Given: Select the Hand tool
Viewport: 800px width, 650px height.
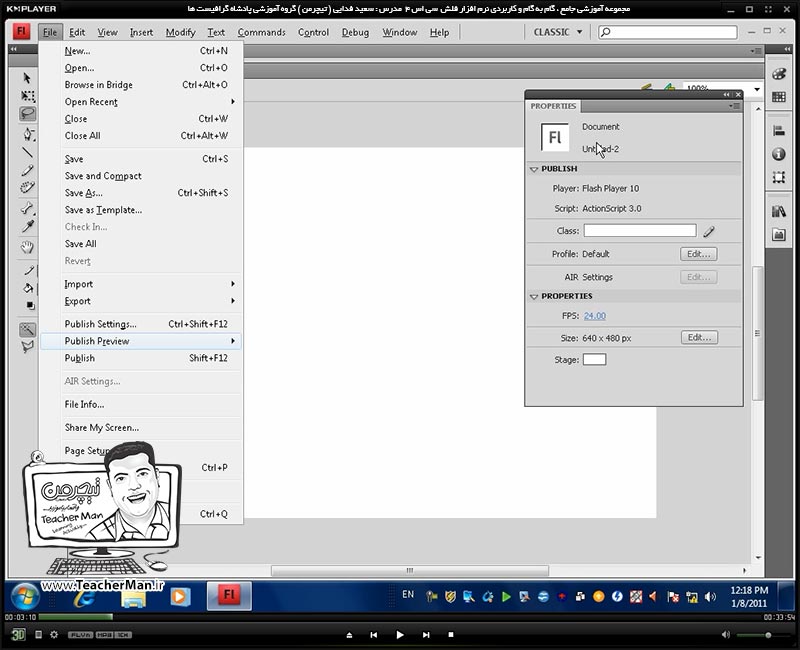Looking at the screenshot, I should click(28, 248).
